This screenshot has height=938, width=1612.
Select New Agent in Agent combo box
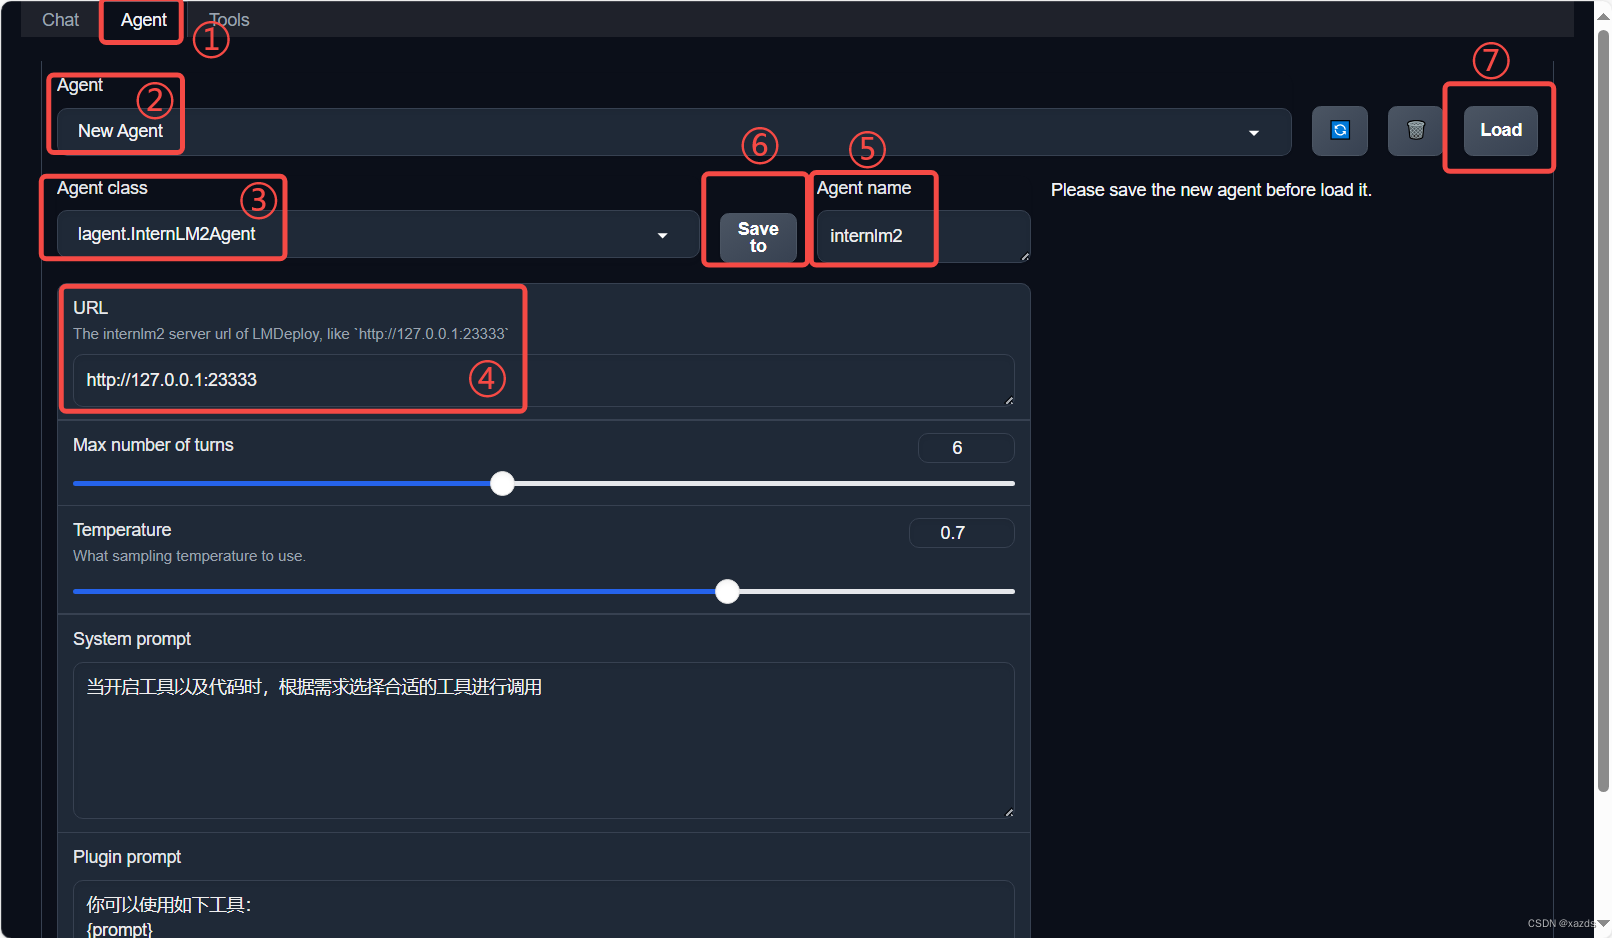pos(673,132)
